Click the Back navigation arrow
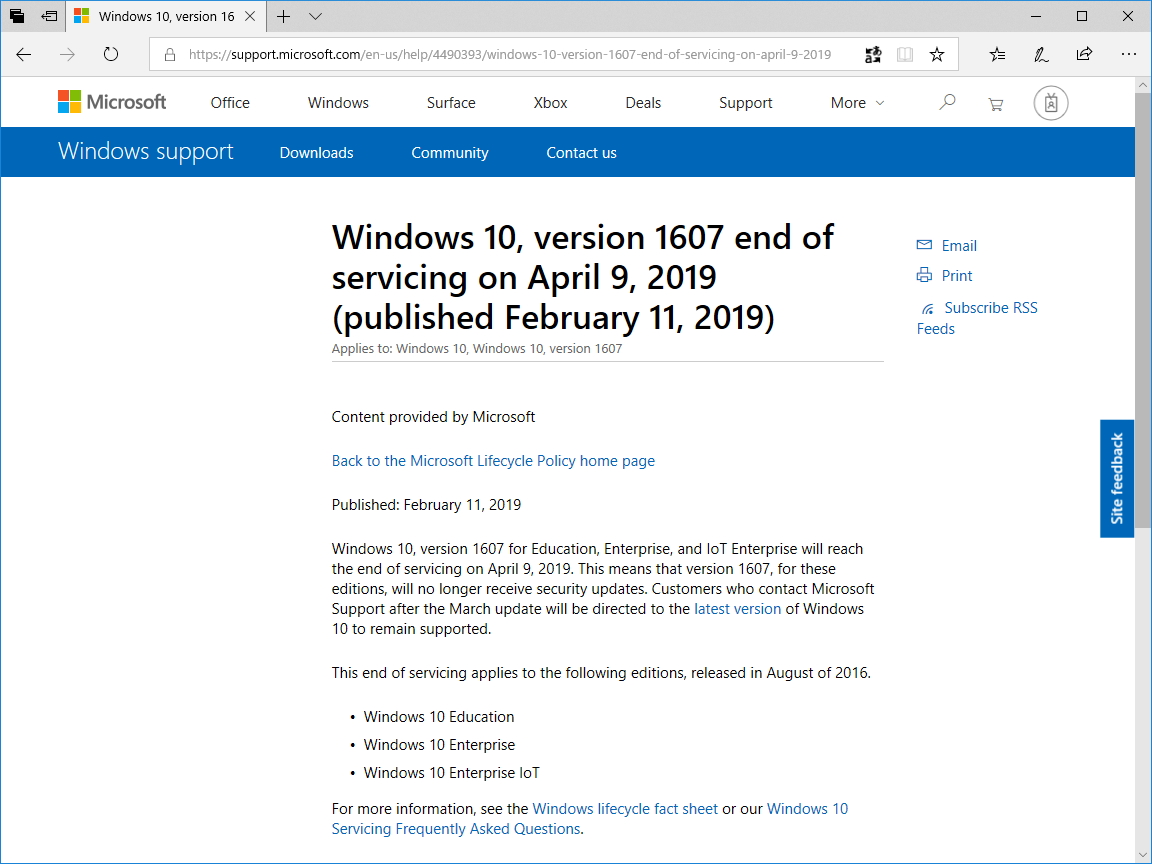This screenshot has height=864, width=1152. 24,55
